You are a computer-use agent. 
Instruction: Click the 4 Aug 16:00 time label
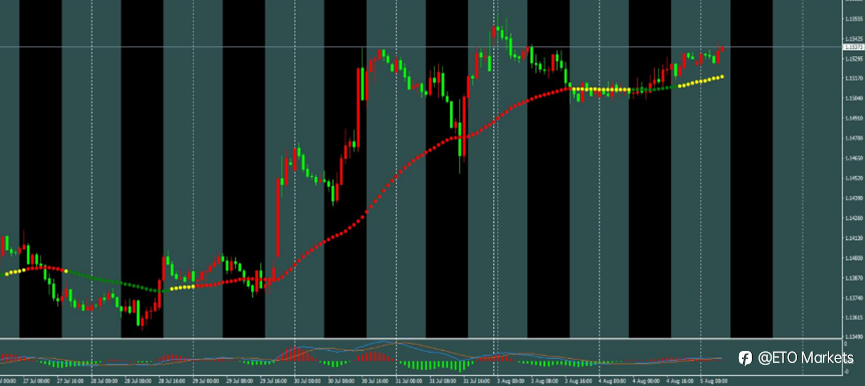pyautogui.click(x=680, y=380)
